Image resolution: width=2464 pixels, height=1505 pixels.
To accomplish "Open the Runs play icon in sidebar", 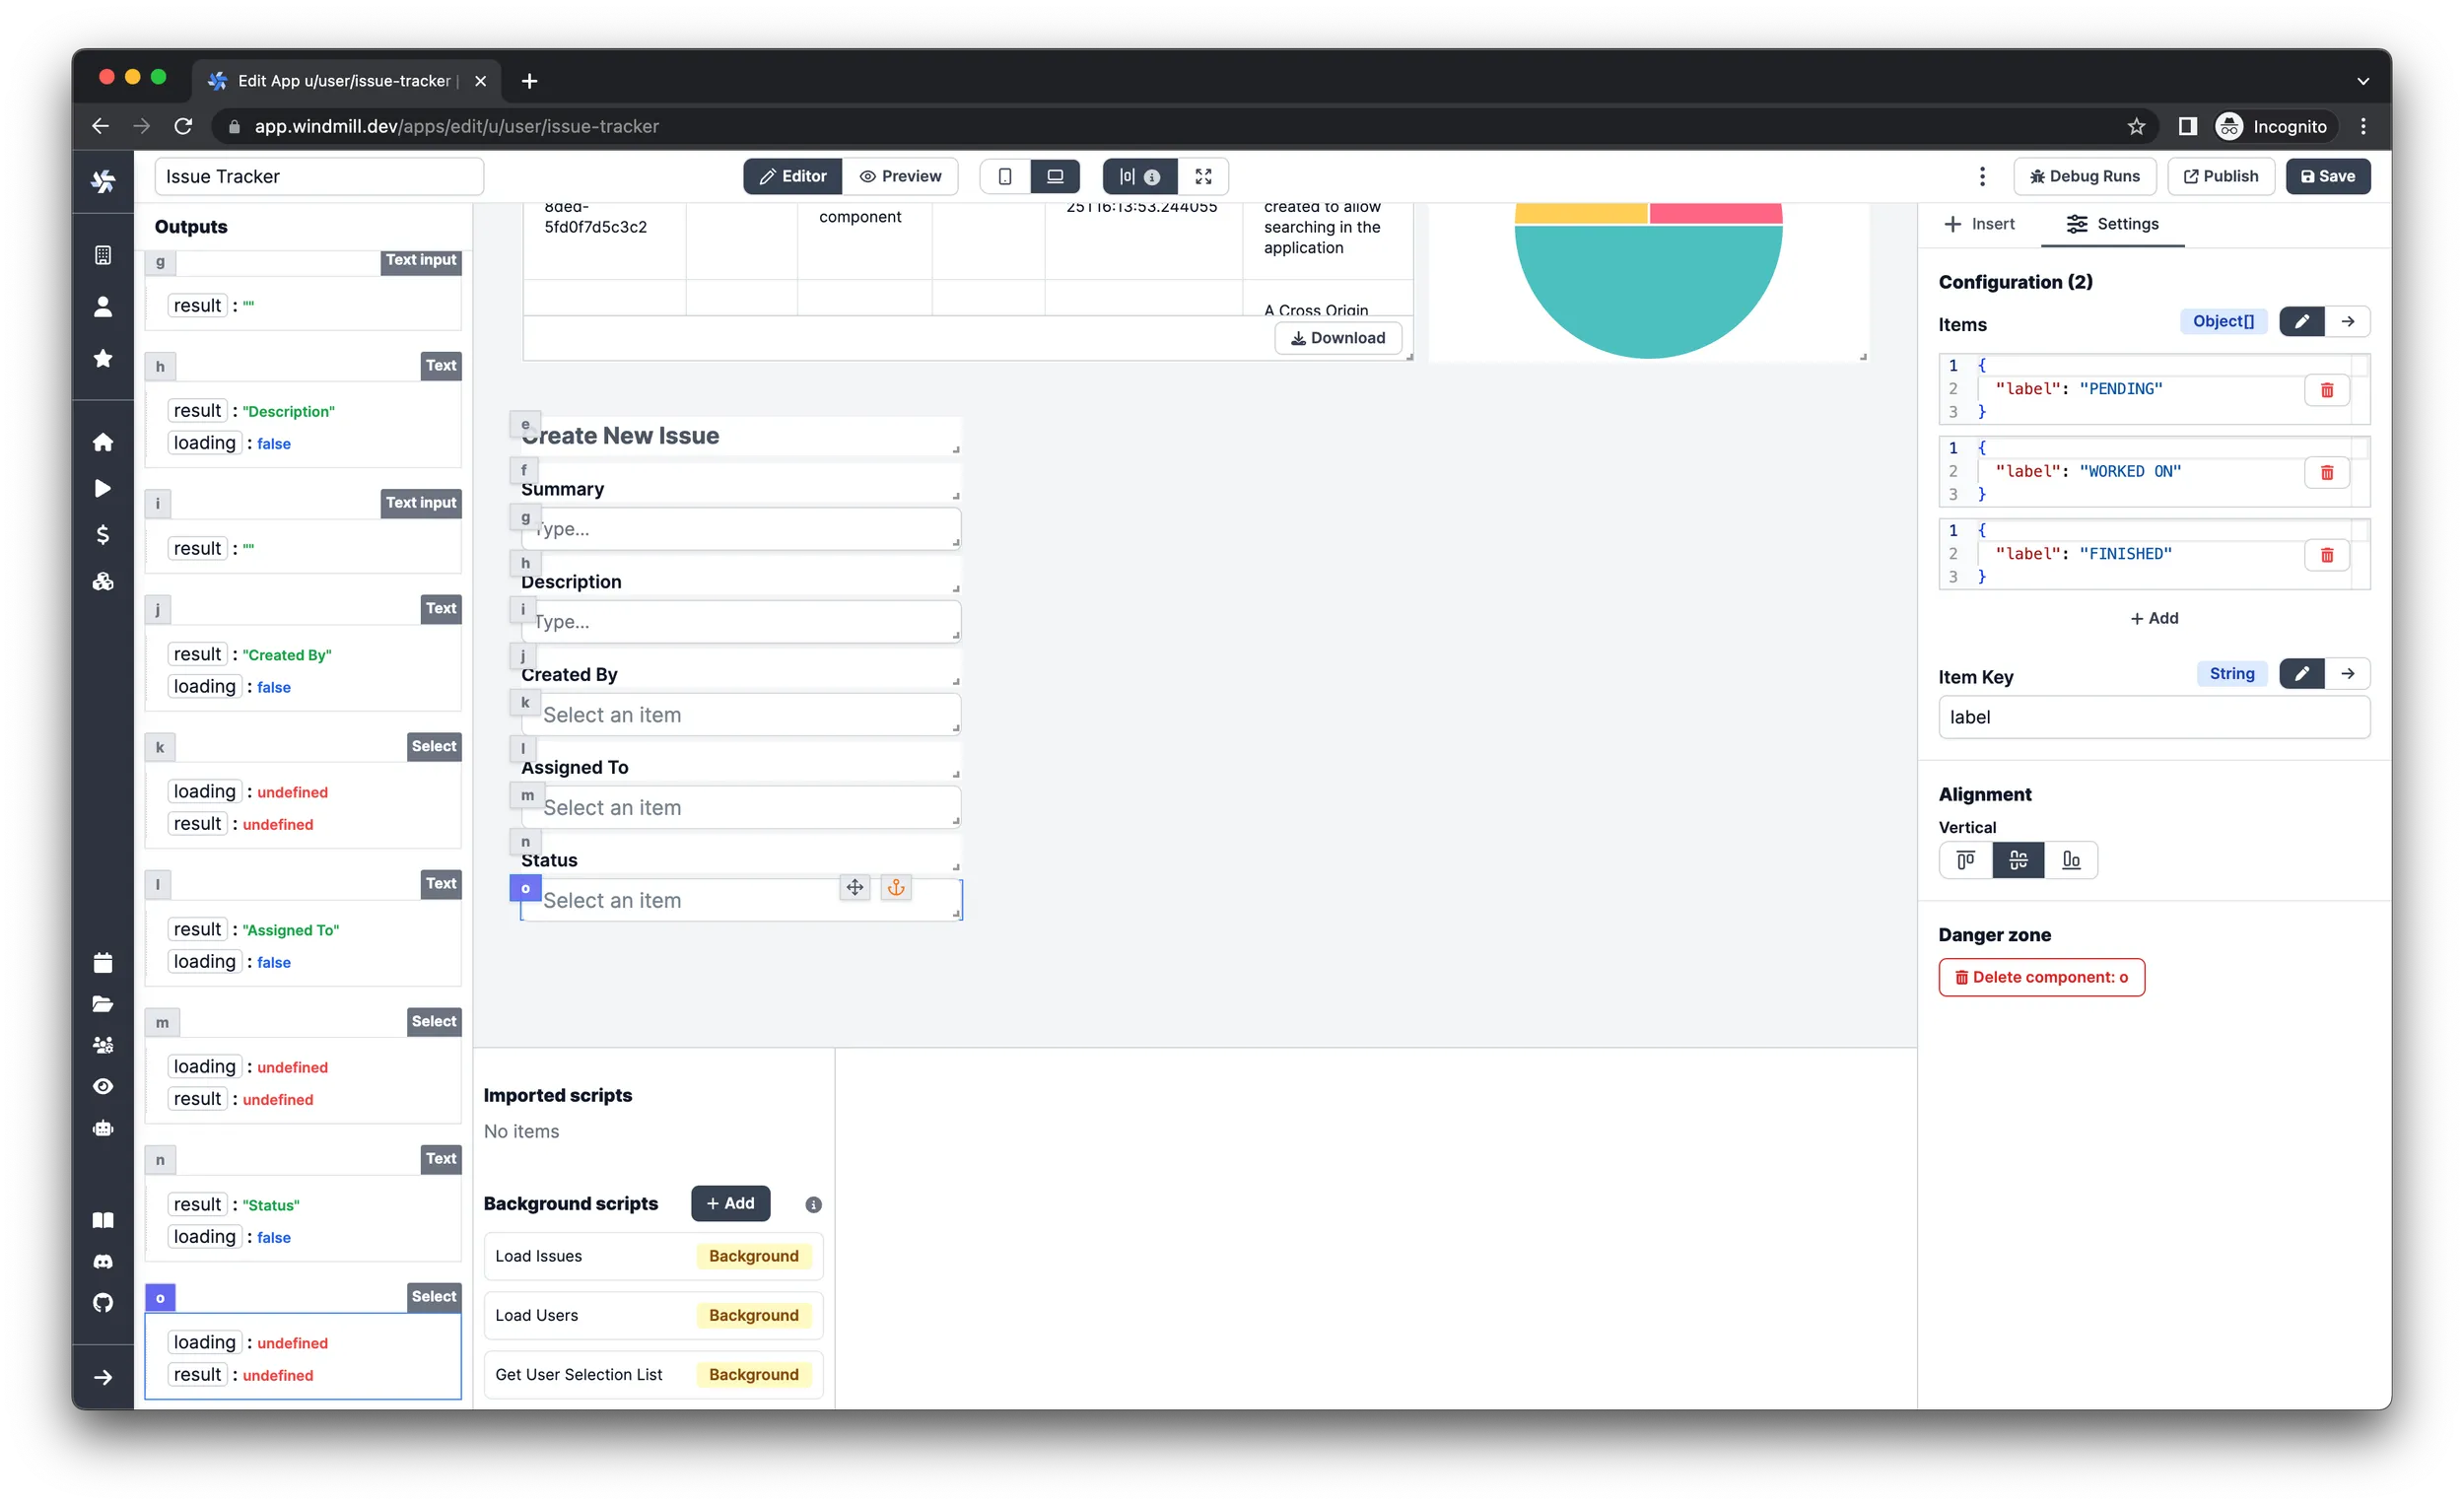I will coord(103,488).
